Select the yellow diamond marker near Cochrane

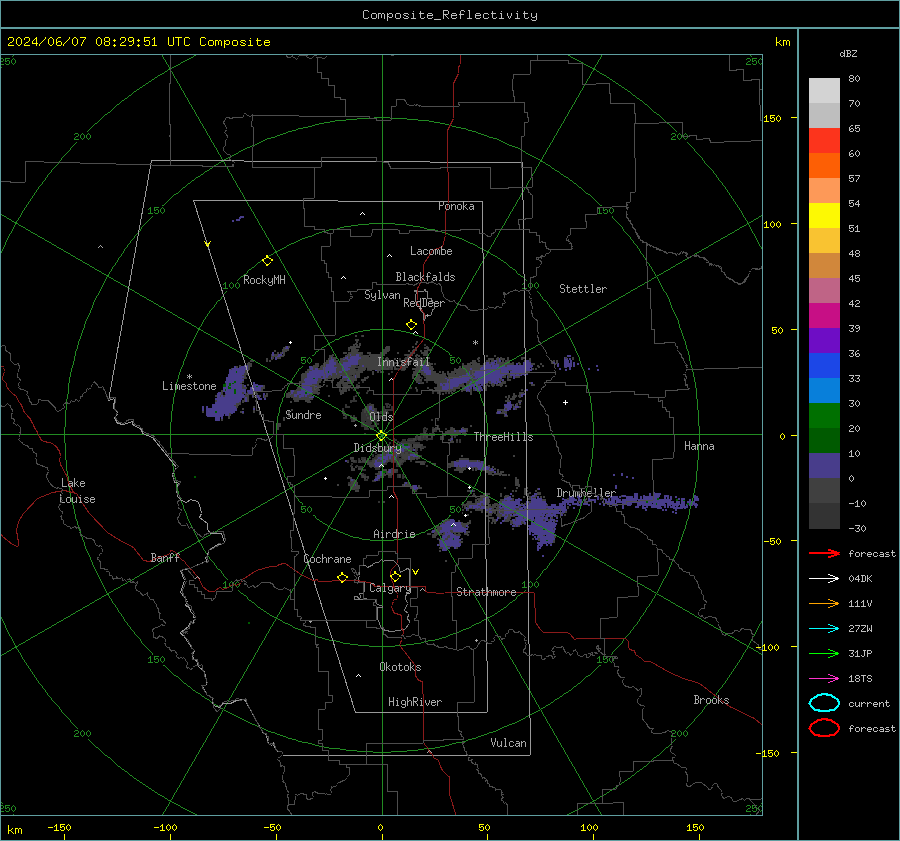(x=342, y=577)
